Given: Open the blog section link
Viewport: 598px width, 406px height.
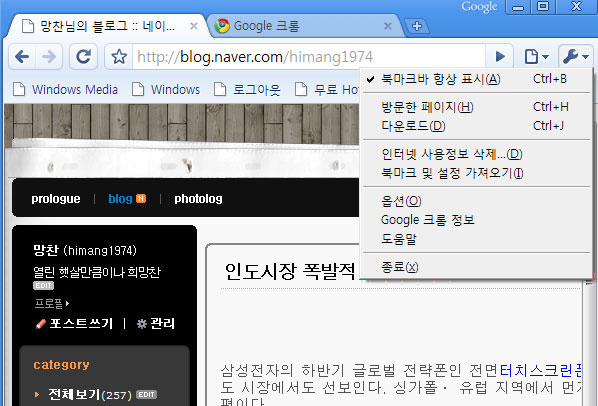Looking at the screenshot, I should pos(120,199).
